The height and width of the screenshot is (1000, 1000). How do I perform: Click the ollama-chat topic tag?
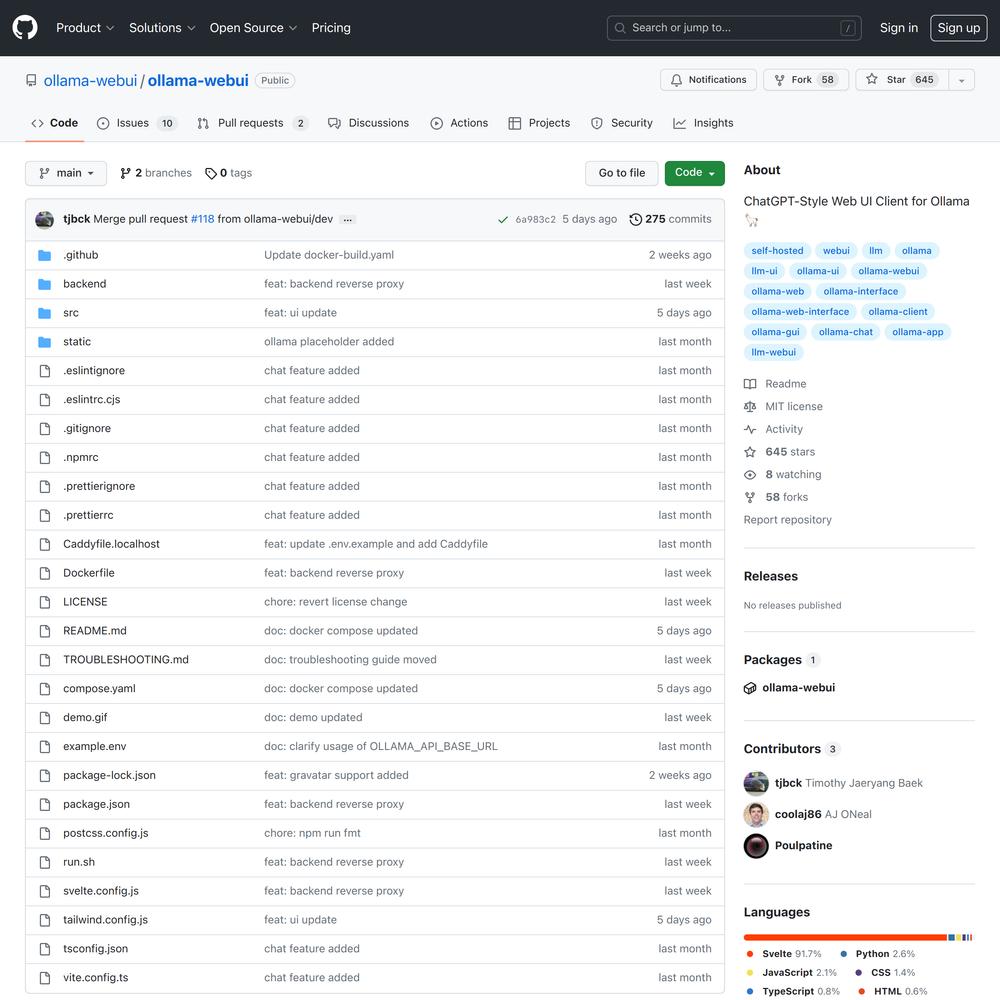(846, 332)
